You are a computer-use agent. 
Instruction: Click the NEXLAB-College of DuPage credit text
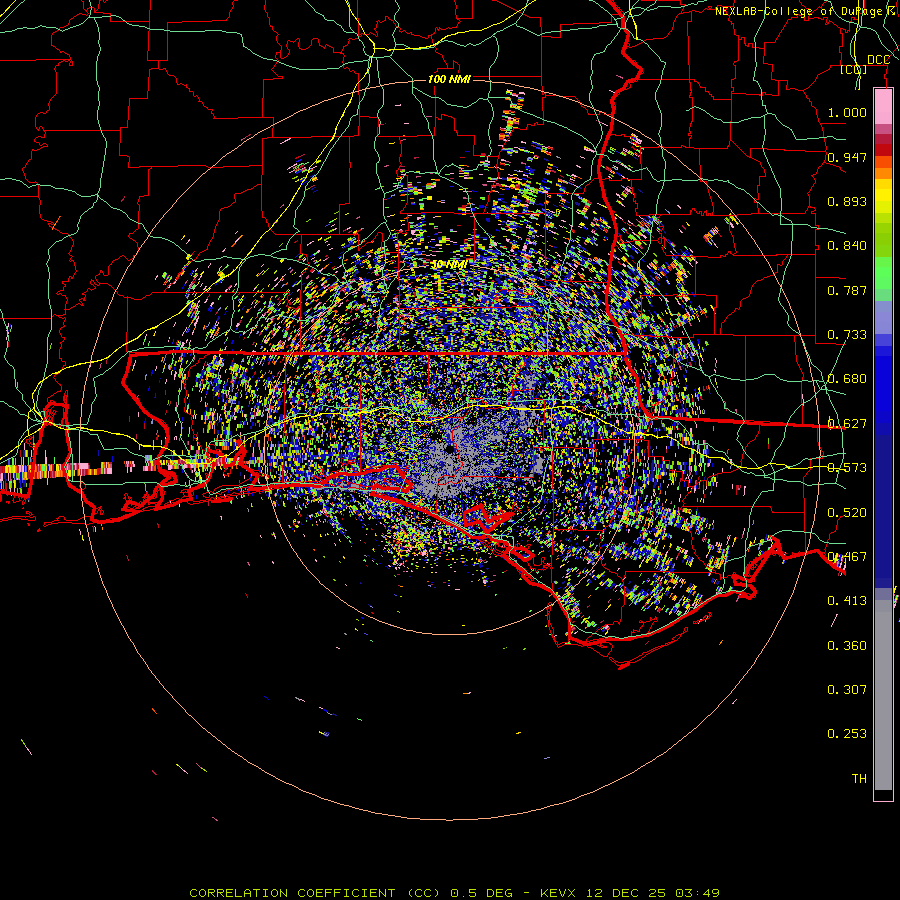pyautogui.click(x=806, y=11)
